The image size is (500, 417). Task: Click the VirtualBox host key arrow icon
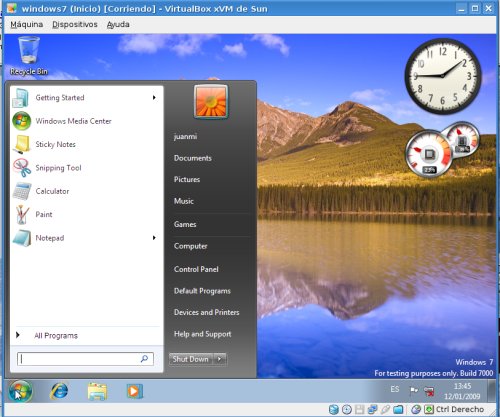point(429,409)
